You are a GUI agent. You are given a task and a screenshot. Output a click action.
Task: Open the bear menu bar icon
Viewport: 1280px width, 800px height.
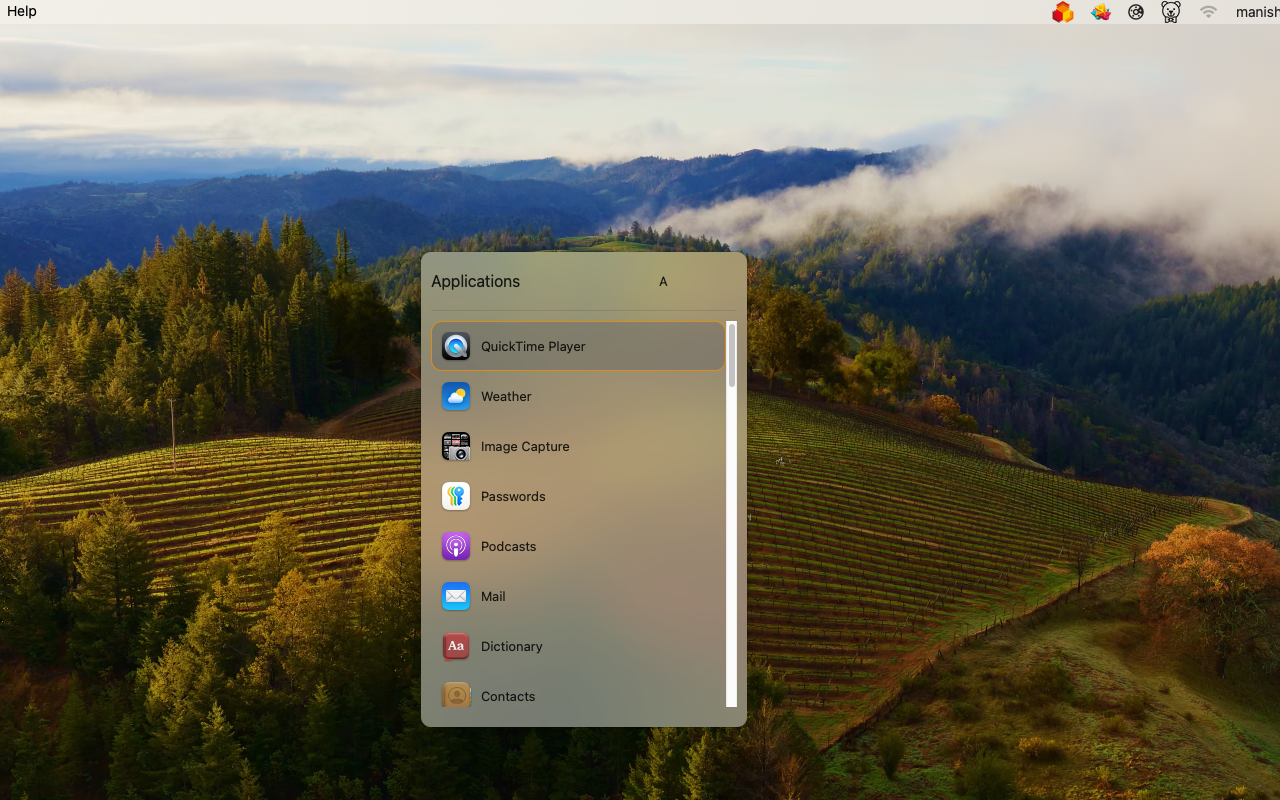1171,12
